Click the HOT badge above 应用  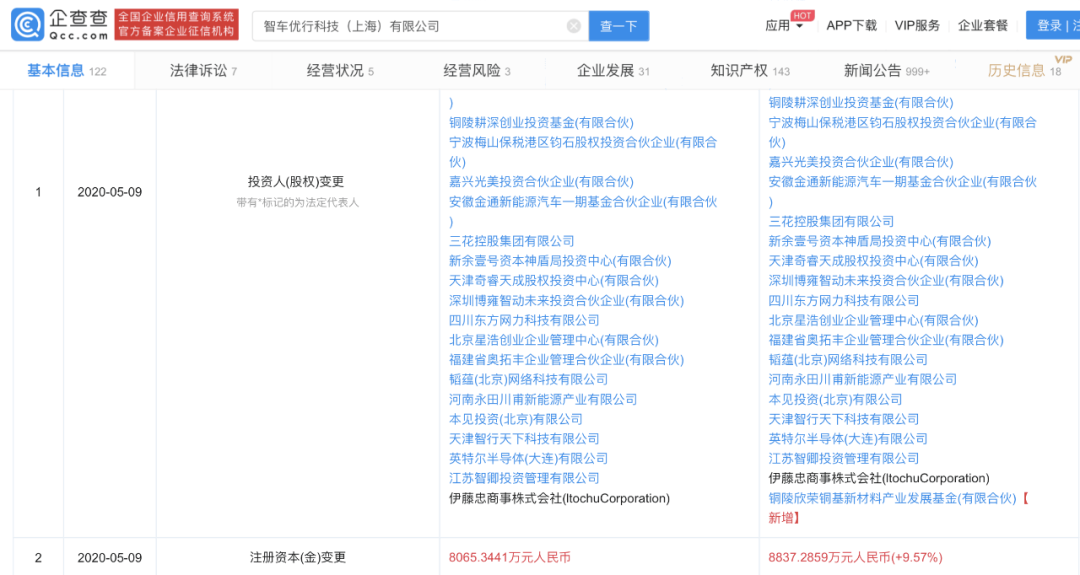[802, 15]
